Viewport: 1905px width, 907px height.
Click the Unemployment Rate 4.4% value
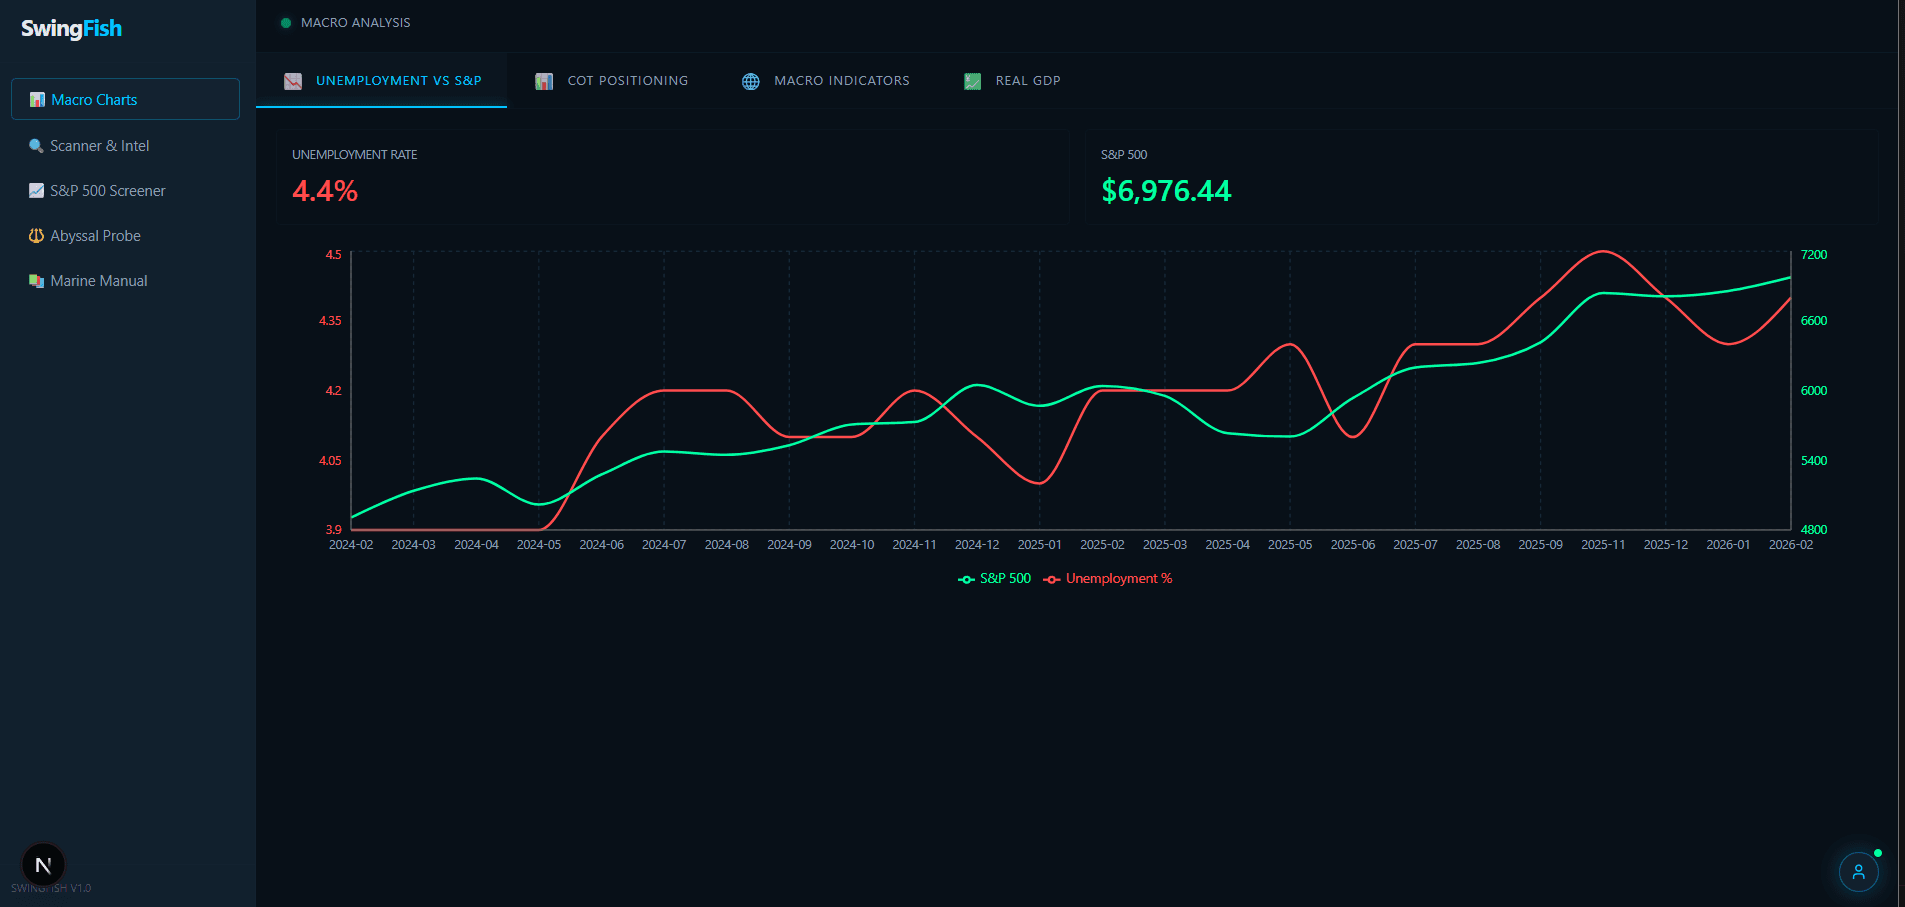click(x=325, y=191)
